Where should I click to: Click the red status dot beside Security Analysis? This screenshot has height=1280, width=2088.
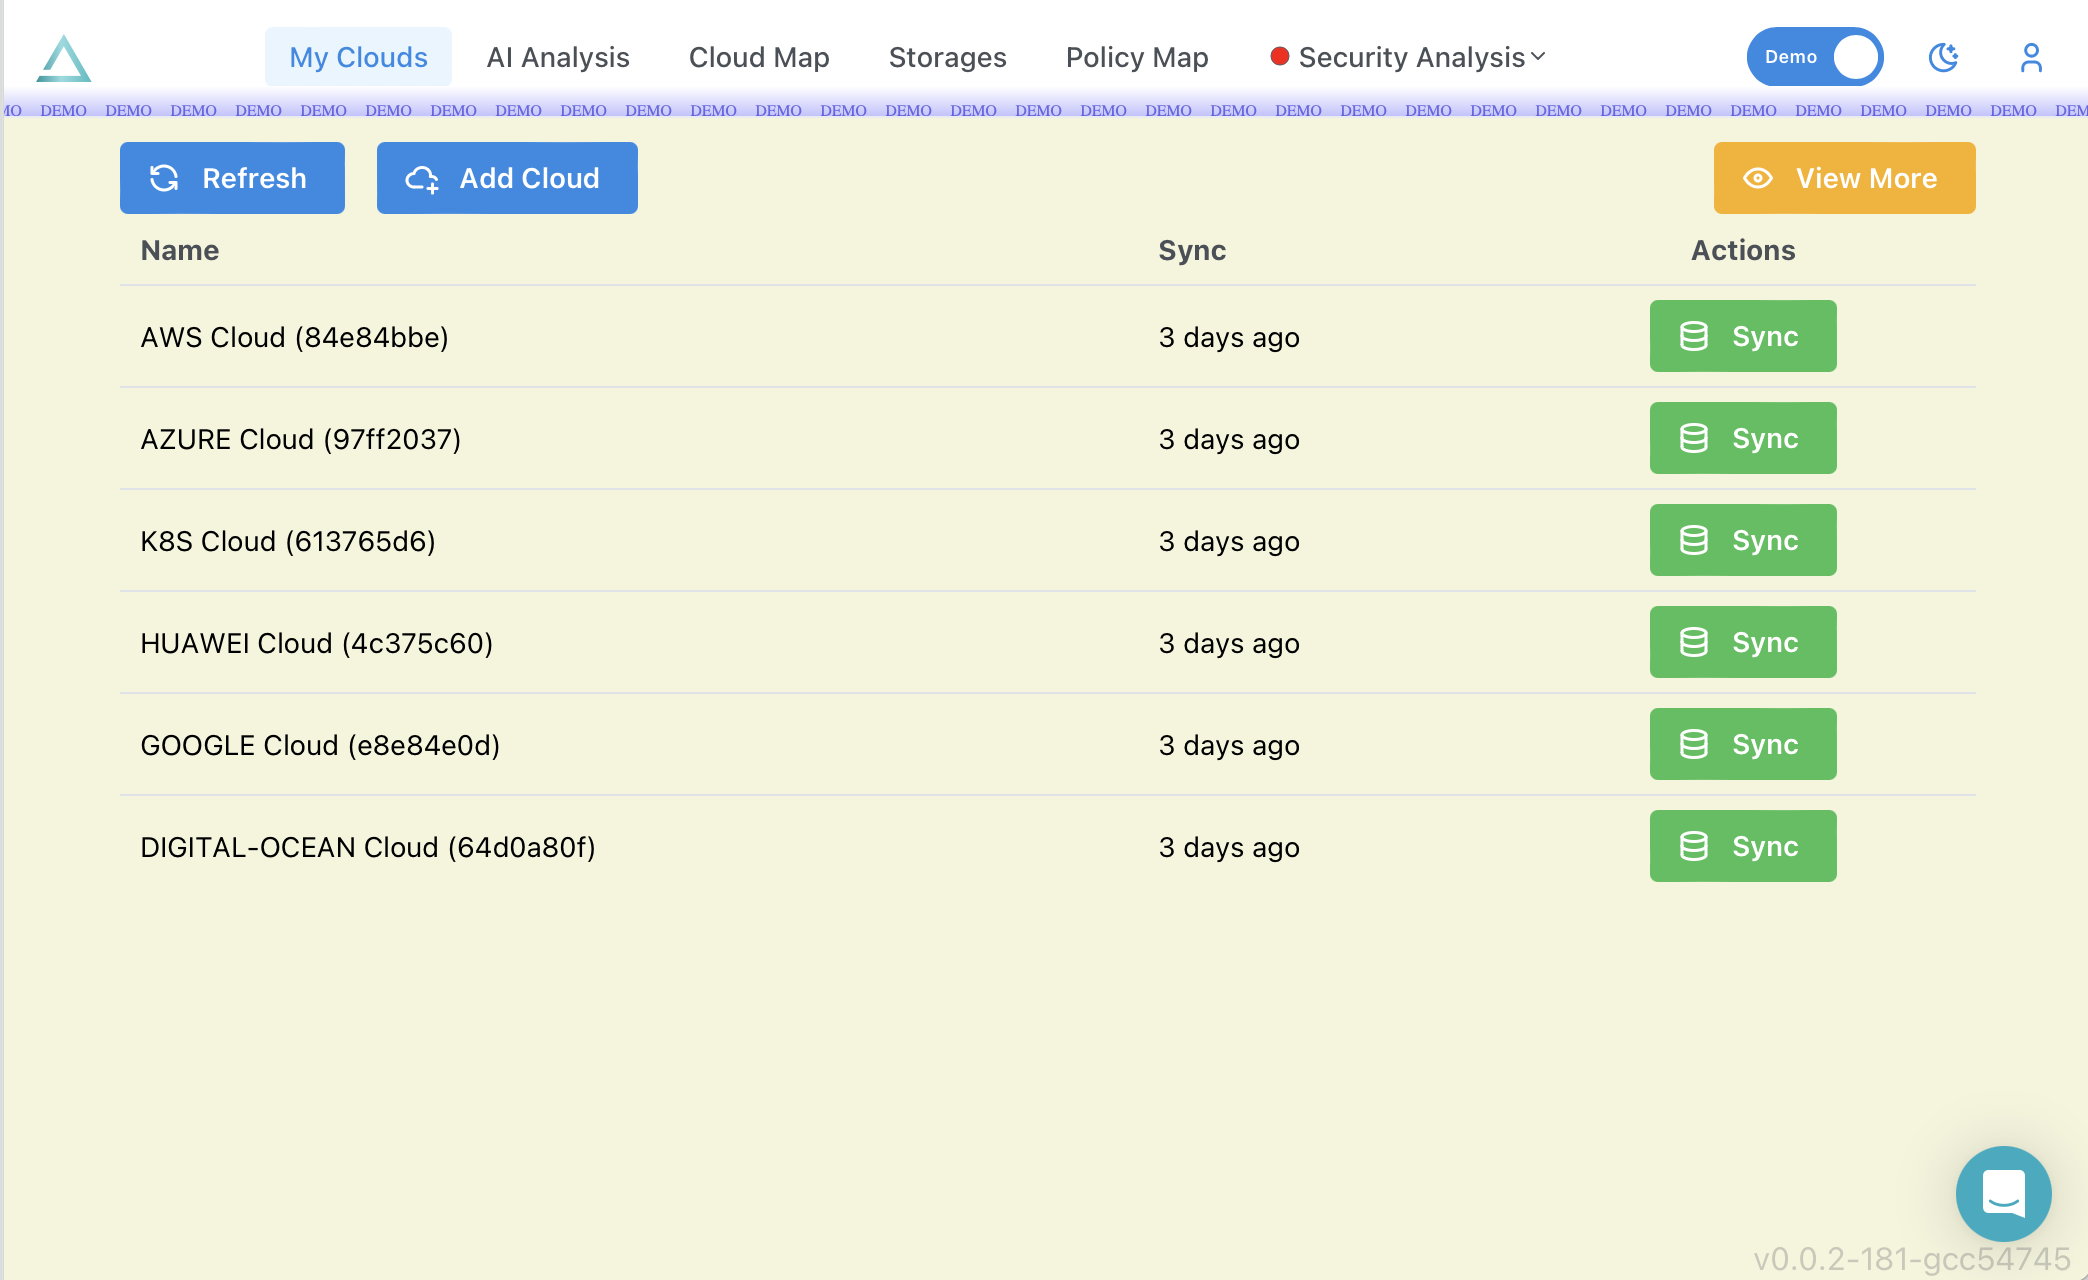[x=1278, y=57]
